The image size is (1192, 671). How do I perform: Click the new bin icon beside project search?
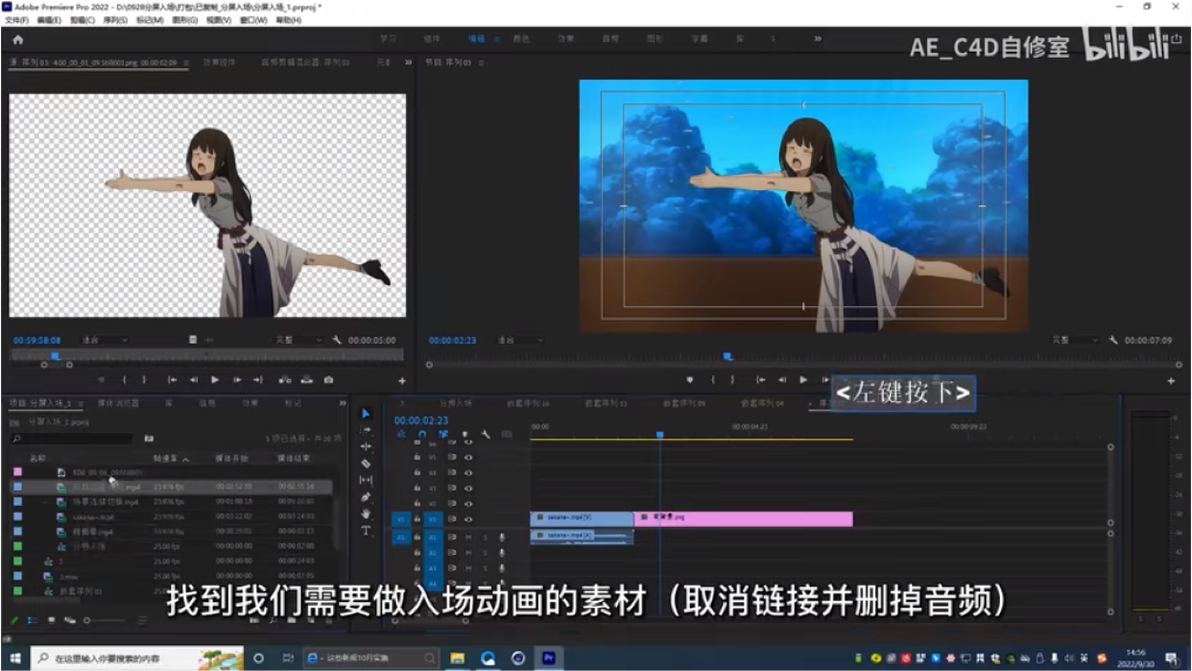[149, 438]
